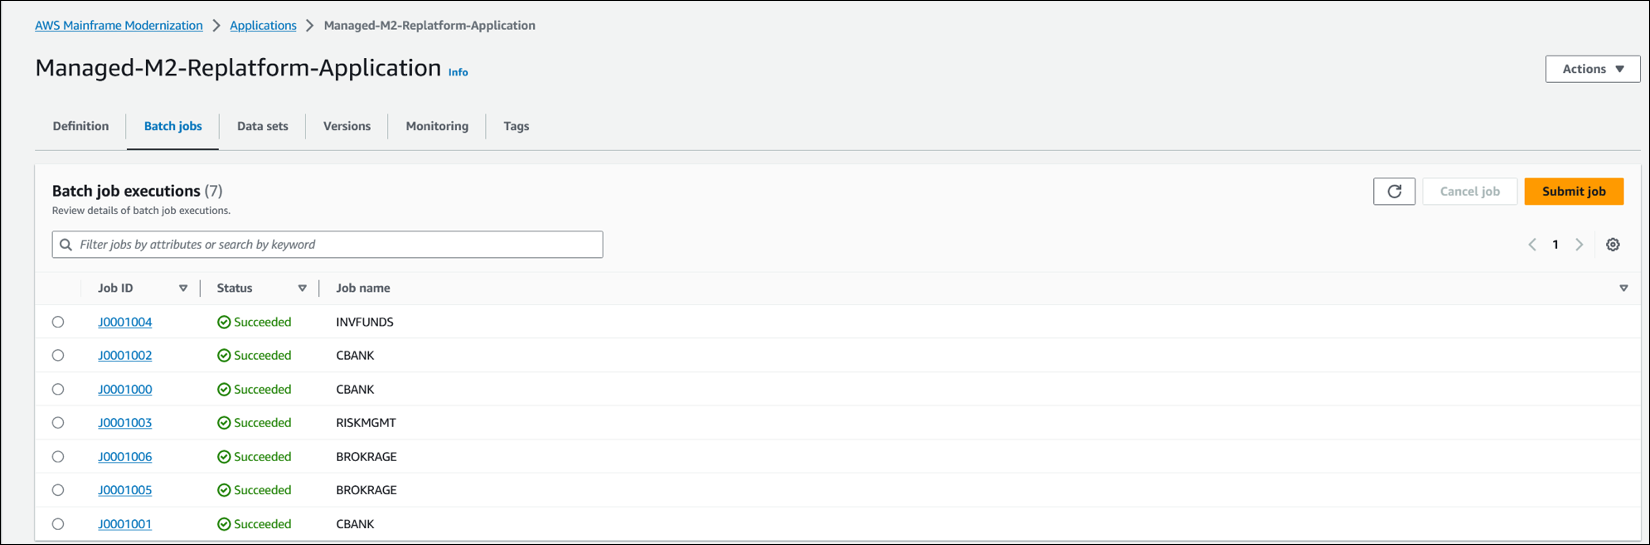Go to next page arrow

coord(1580,245)
